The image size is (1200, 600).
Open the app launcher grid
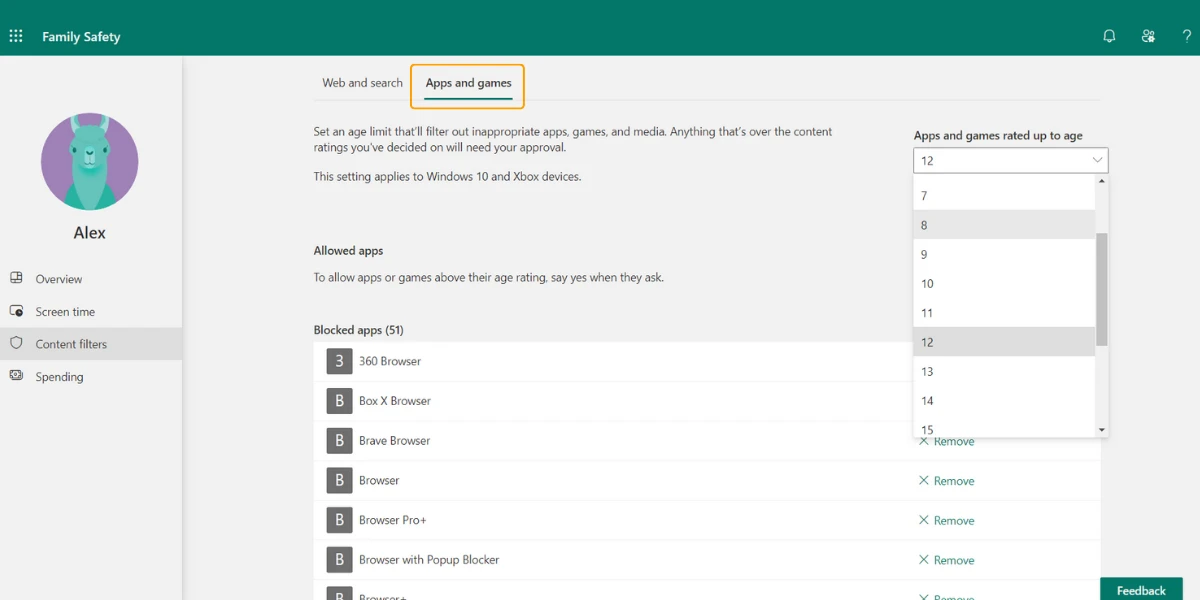[x=16, y=36]
